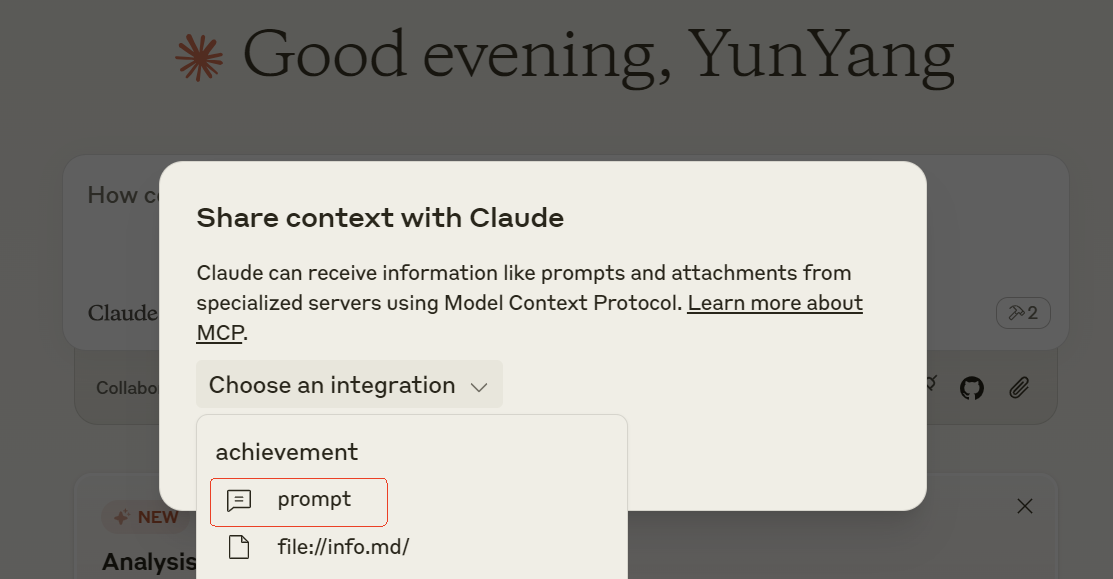1113x579 pixels.
Task: Open the MCP tools badge showing 2
Action: tap(1023, 313)
